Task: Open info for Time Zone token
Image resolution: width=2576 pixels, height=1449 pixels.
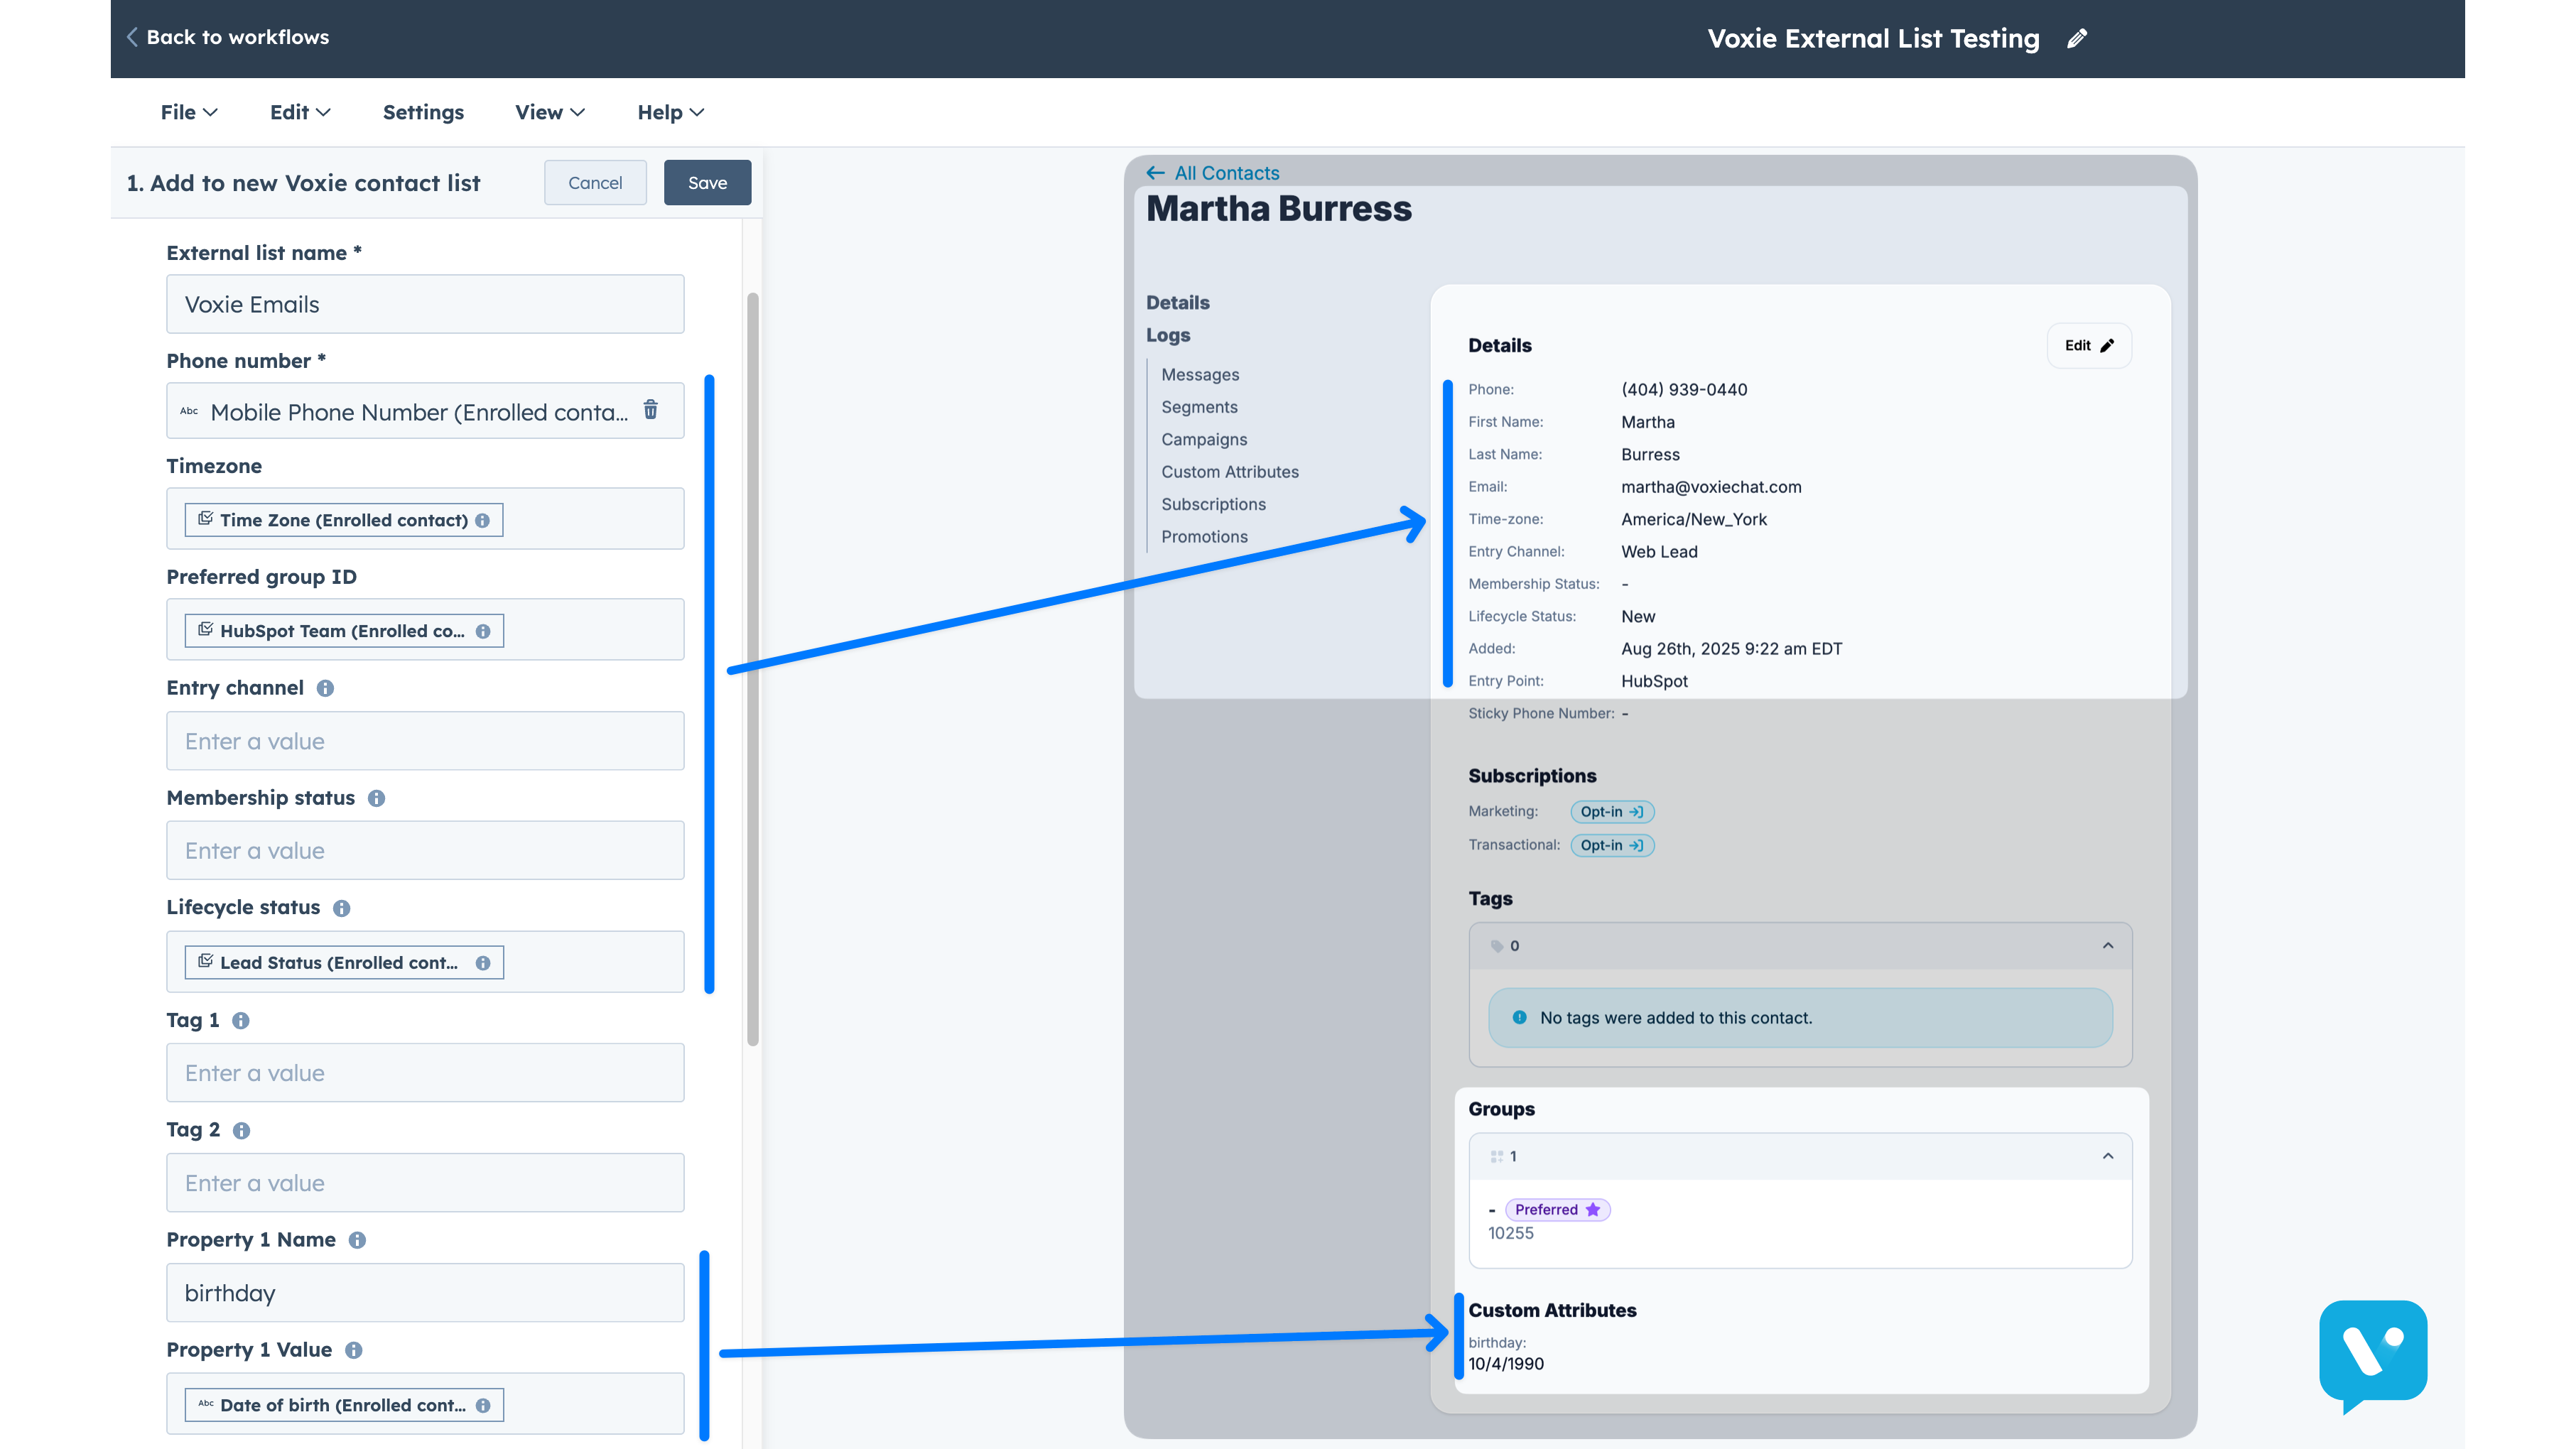Action: 483,520
